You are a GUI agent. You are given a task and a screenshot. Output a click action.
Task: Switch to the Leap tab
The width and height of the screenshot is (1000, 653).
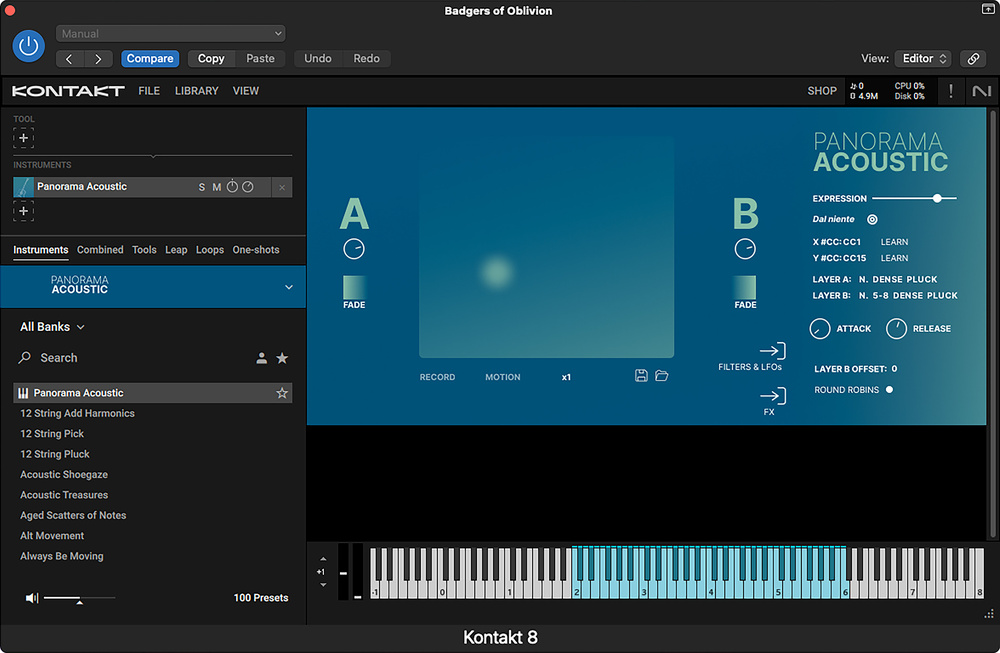point(176,249)
